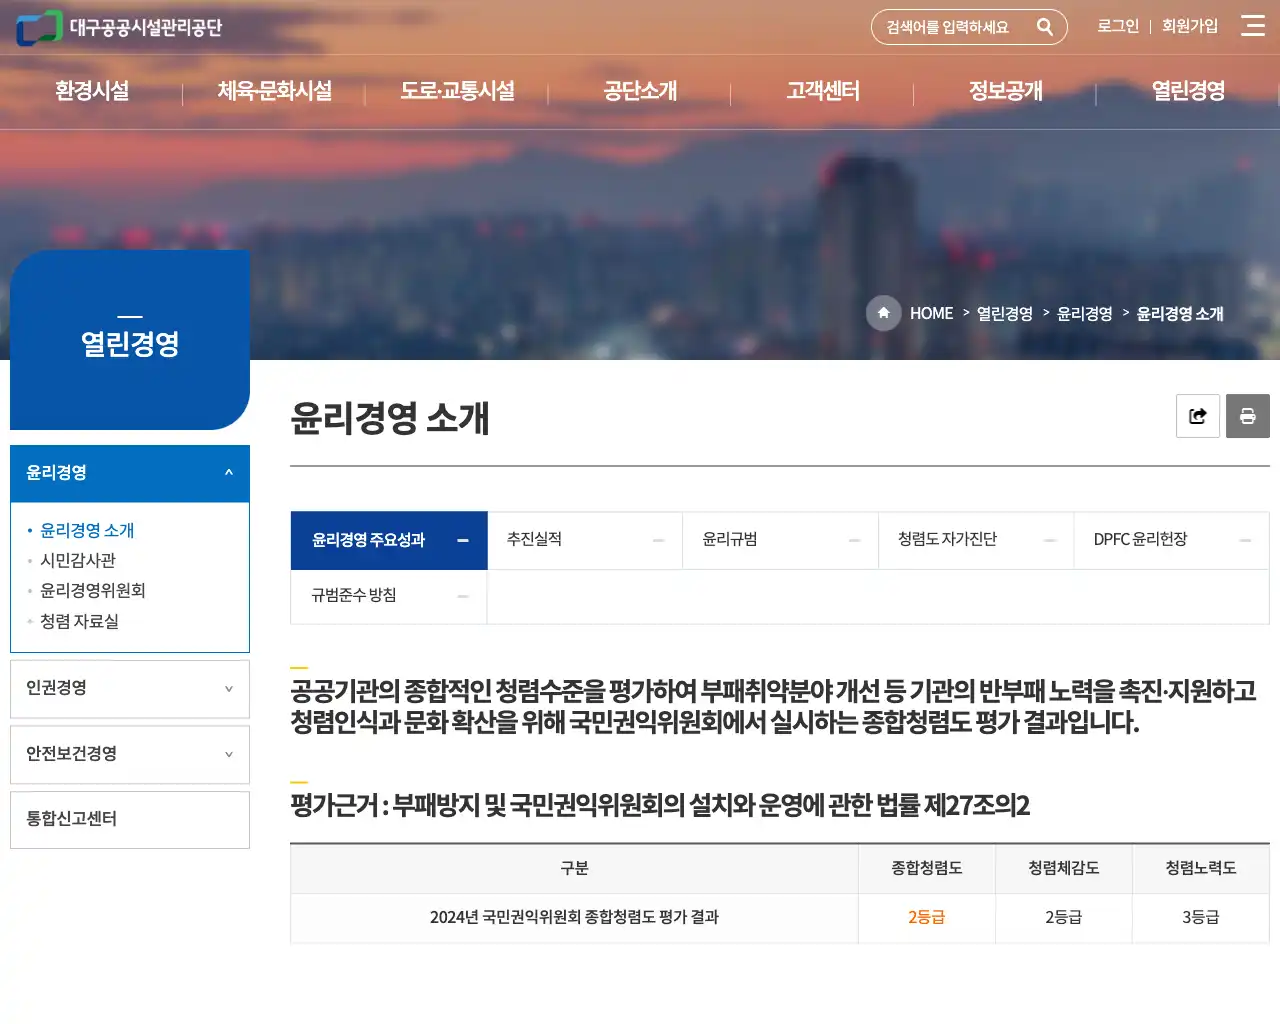Select 정보공개 in the top navigation
The image size is (1280, 1024).
pyautogui.click(x=1004, y=91)
